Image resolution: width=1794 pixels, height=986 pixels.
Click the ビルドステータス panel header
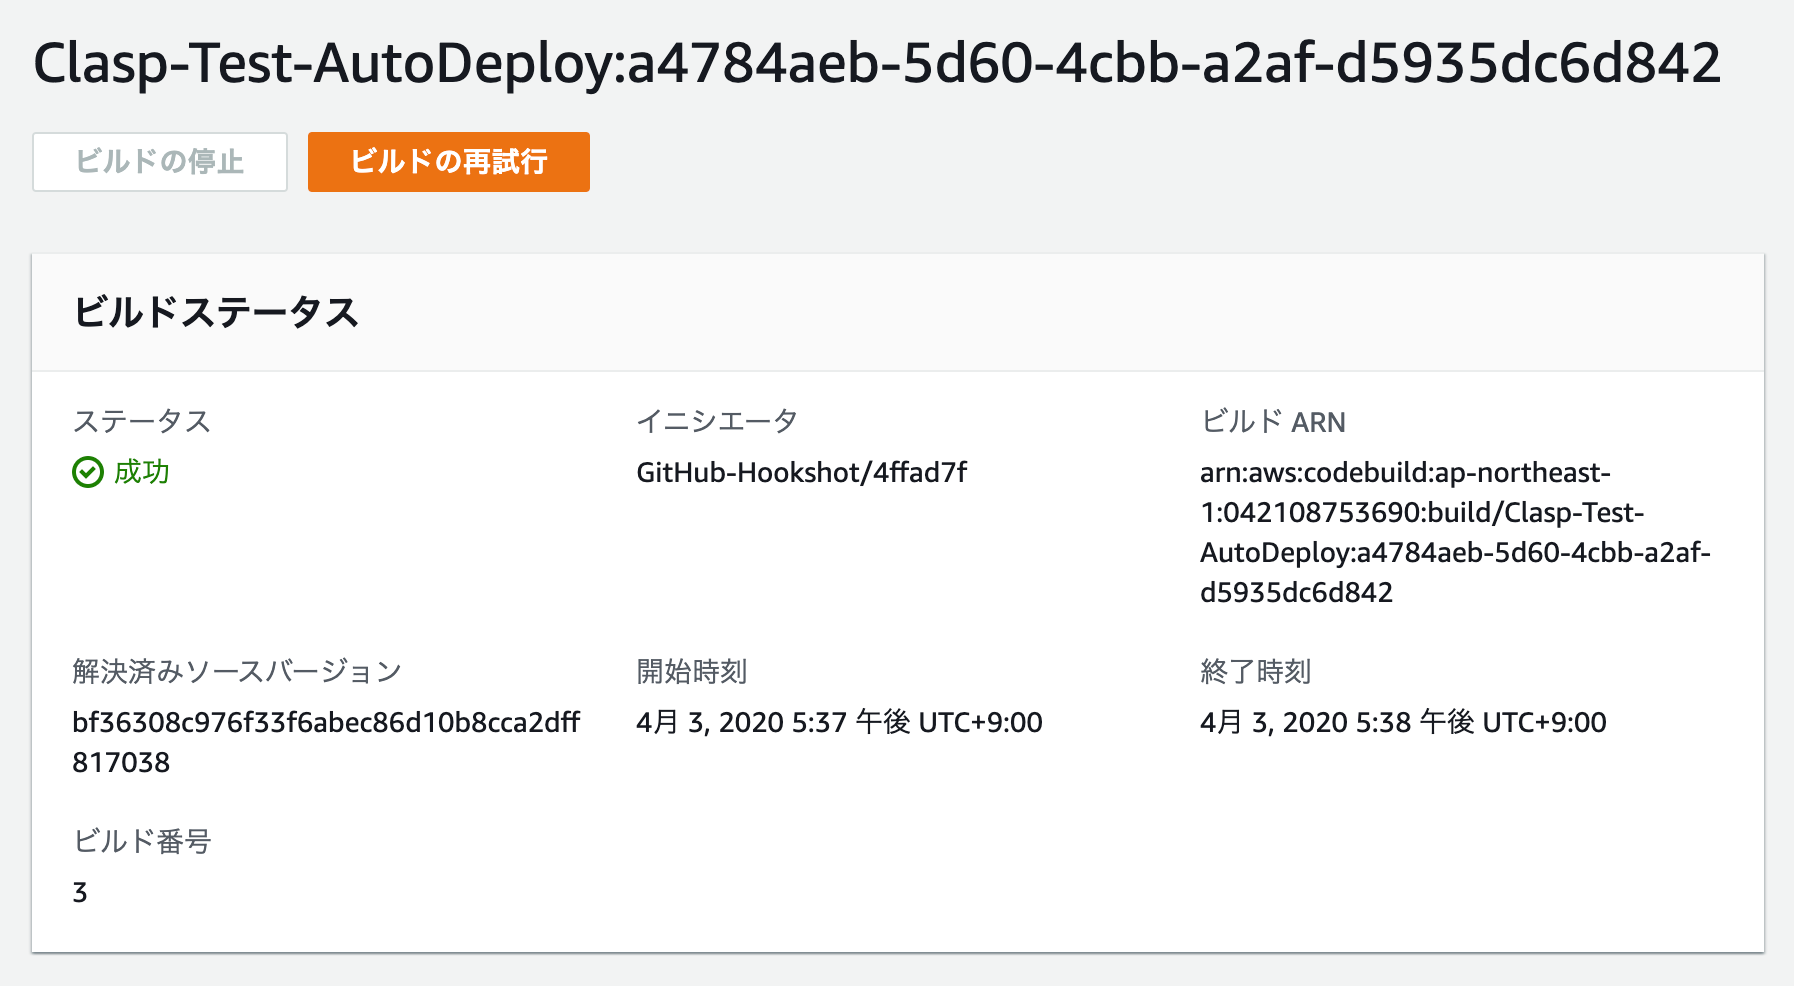click(218, 313)
